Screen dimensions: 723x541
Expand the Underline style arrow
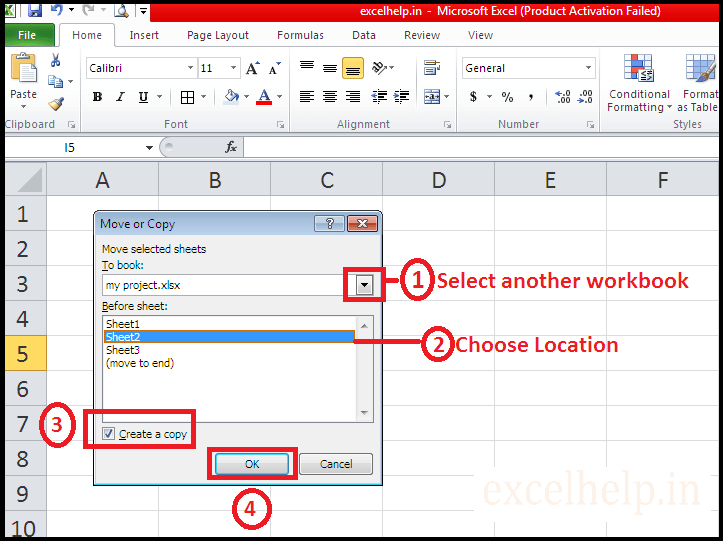pyautogui.click(x=160, y=97)
